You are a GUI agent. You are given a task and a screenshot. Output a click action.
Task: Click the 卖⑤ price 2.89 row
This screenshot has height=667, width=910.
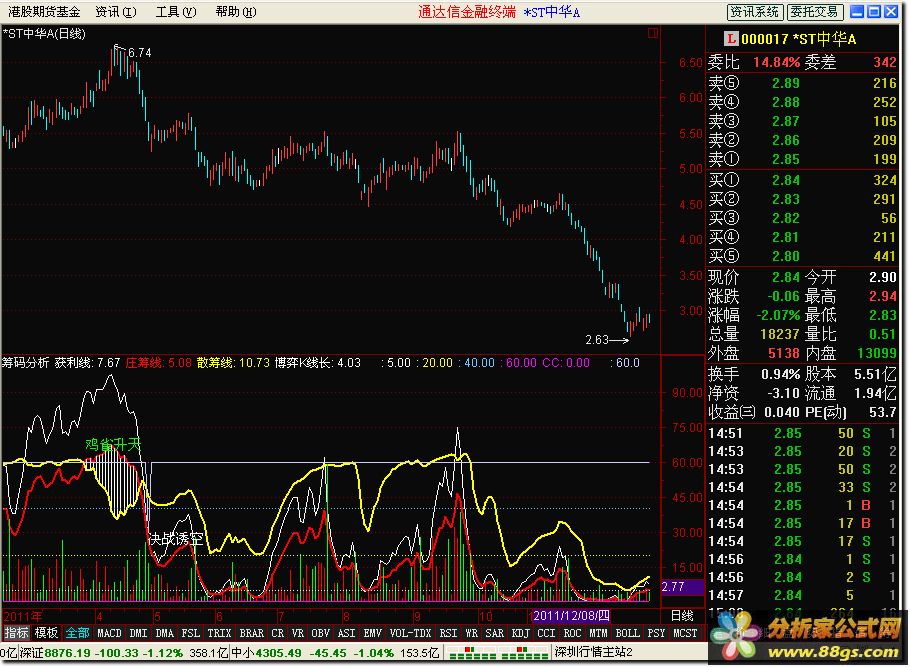802,83
